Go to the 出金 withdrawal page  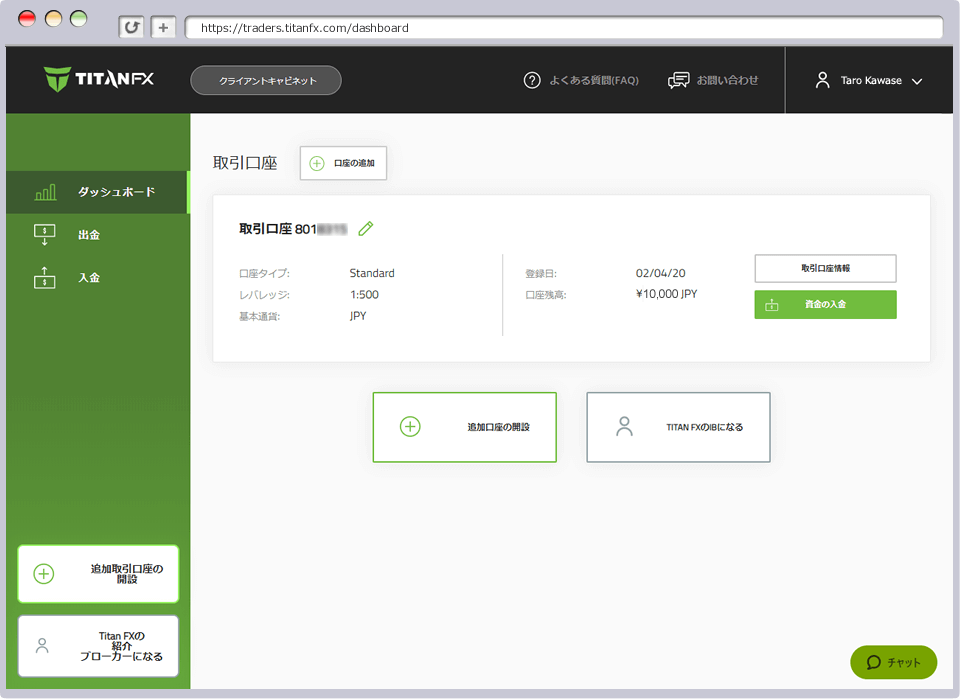click(x=89, y=235)
